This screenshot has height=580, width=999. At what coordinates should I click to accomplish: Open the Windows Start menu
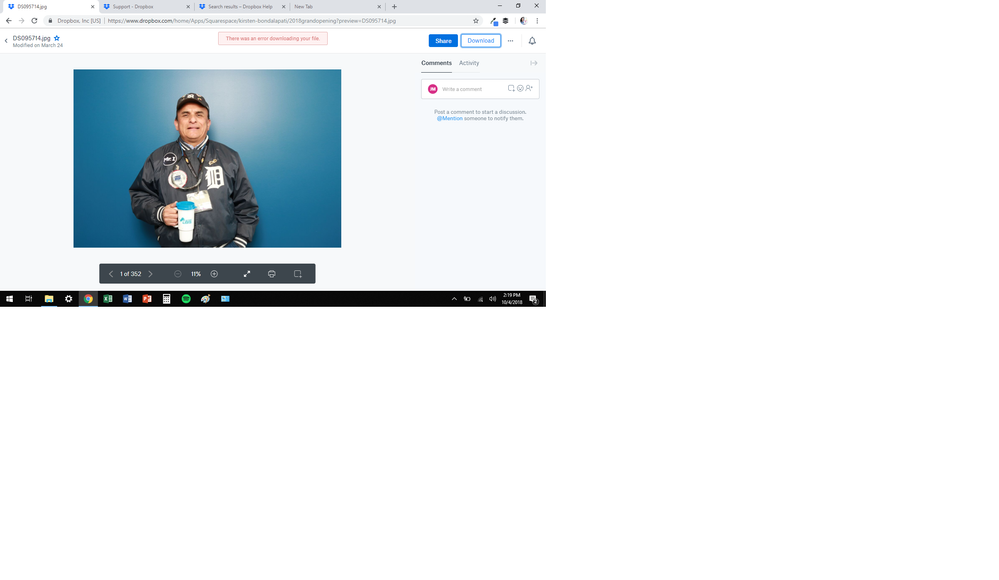[x=10, y=299]
